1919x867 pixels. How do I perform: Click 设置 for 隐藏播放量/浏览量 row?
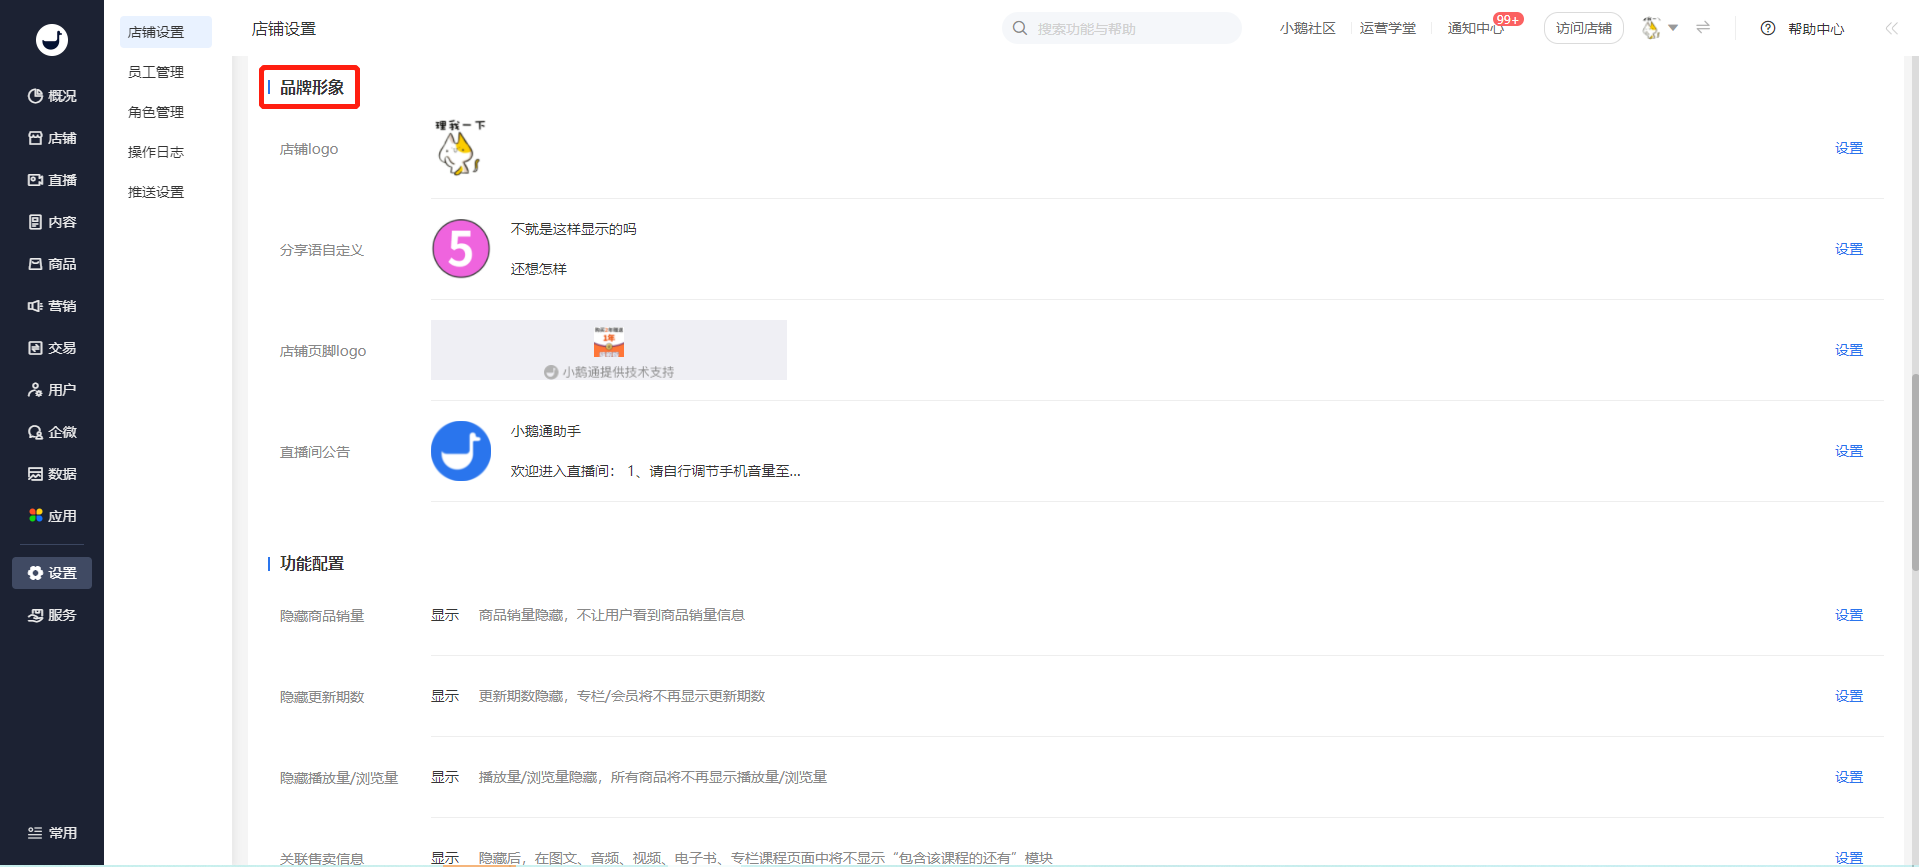click(1849, 777)
